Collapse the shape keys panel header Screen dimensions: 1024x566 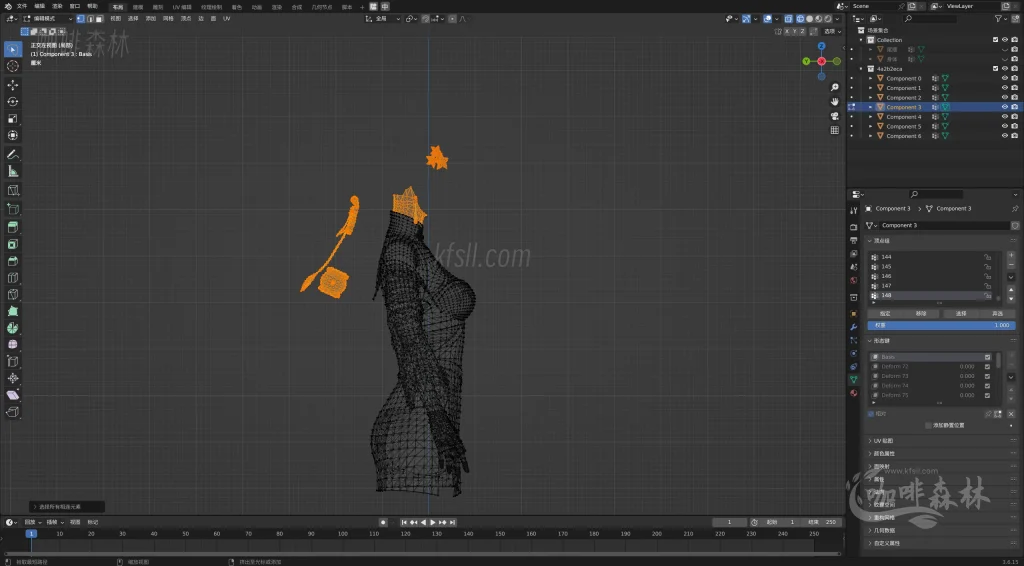pyautogui.click(x=941, y=341)
